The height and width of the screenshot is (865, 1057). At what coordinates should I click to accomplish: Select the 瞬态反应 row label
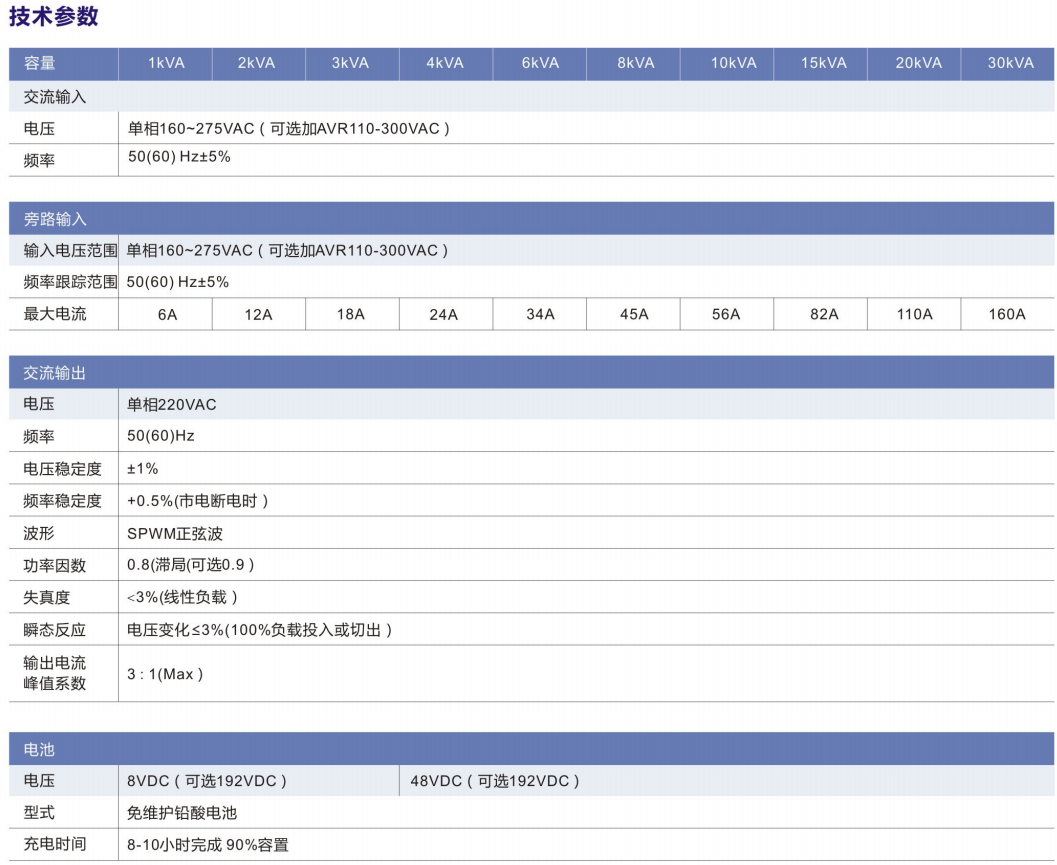(x=55, y=630)
